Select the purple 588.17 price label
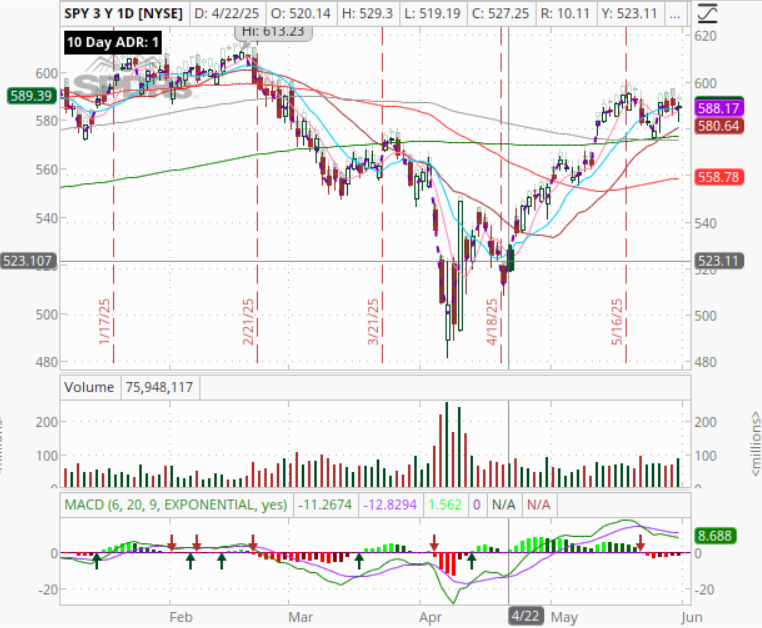Viewport: 762px width, 628px height. tap(718, 108)
